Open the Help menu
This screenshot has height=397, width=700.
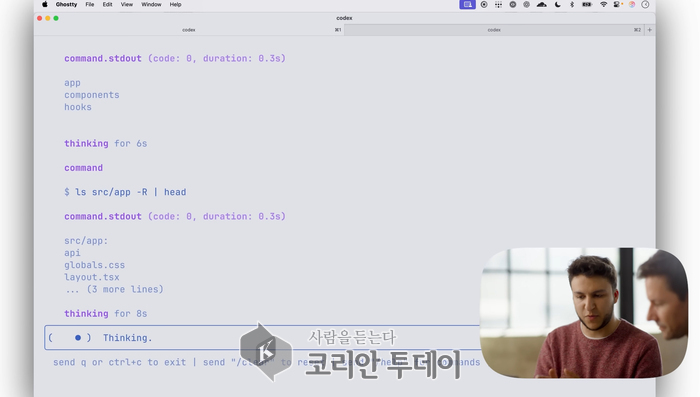click(175, 4)
